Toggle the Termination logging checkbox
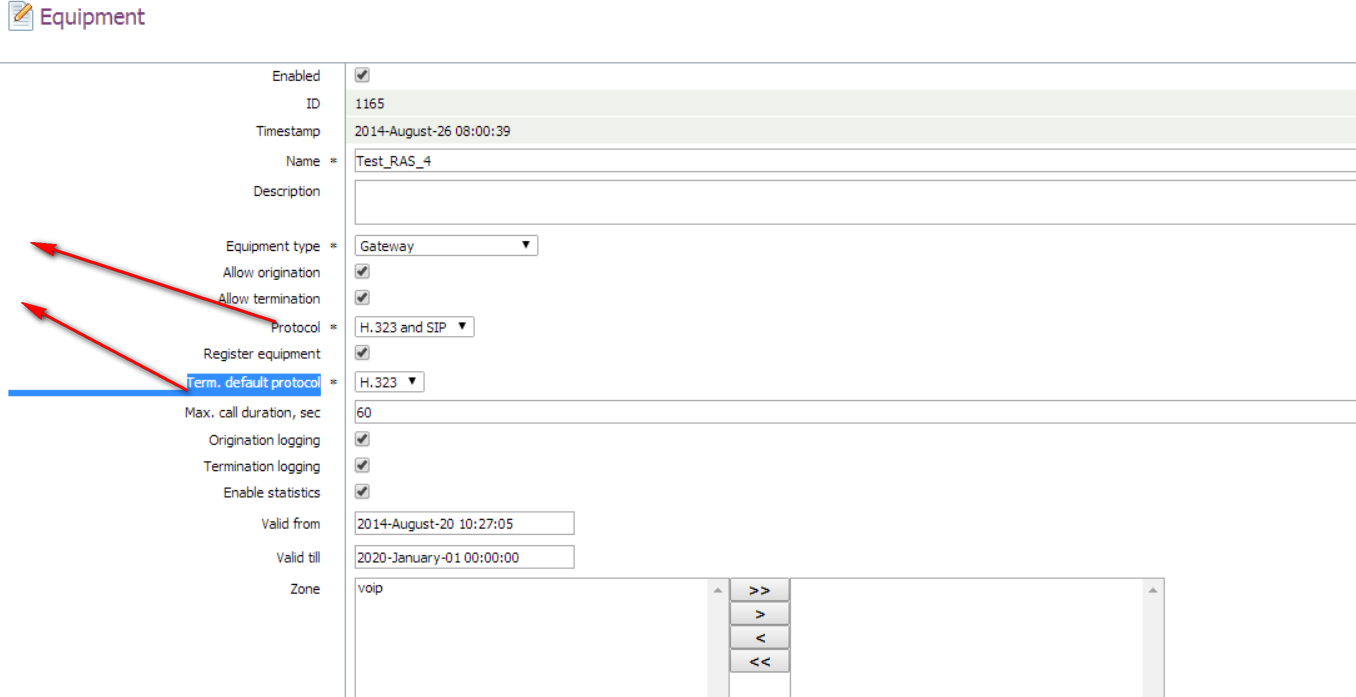This screenshot has width=1356, height=697. 363,465
